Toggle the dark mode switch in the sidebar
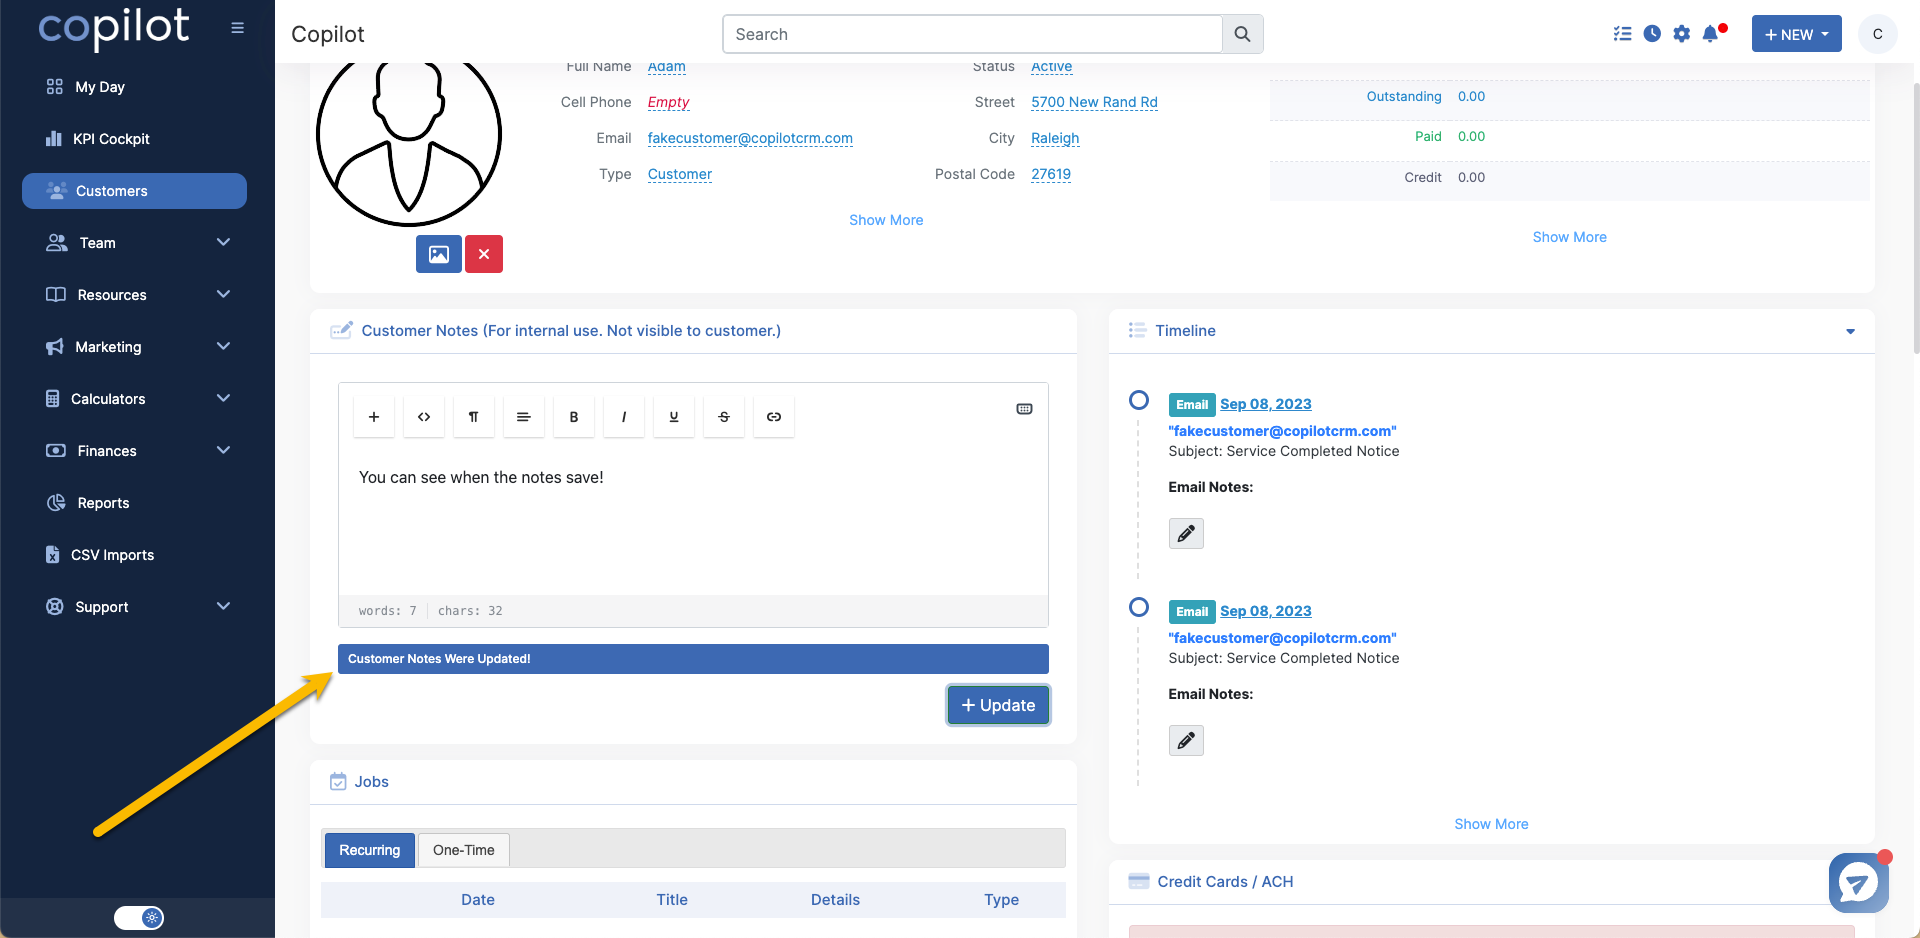The image size is (1920, 938). [139, 918]
